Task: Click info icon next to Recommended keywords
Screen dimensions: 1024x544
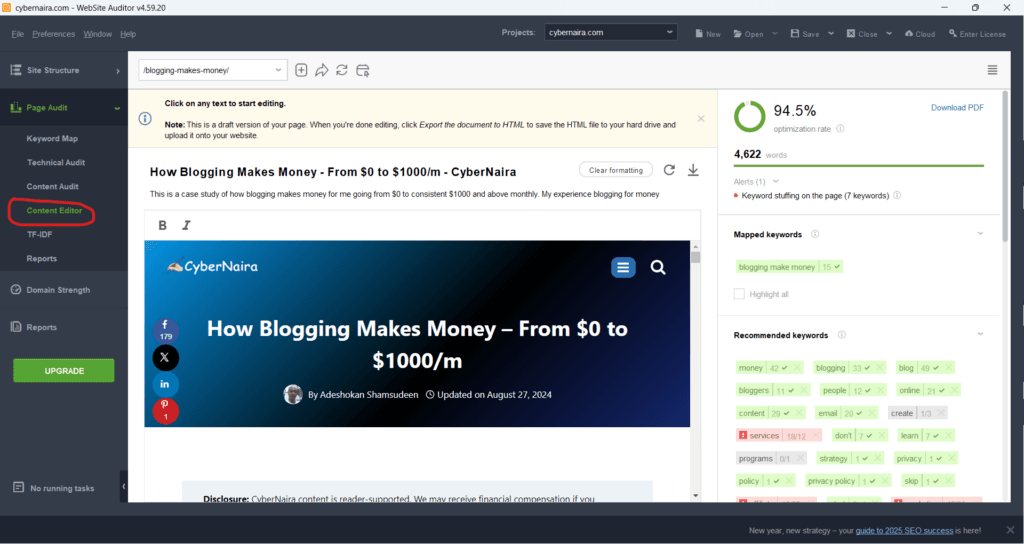Action: (842, 335)
